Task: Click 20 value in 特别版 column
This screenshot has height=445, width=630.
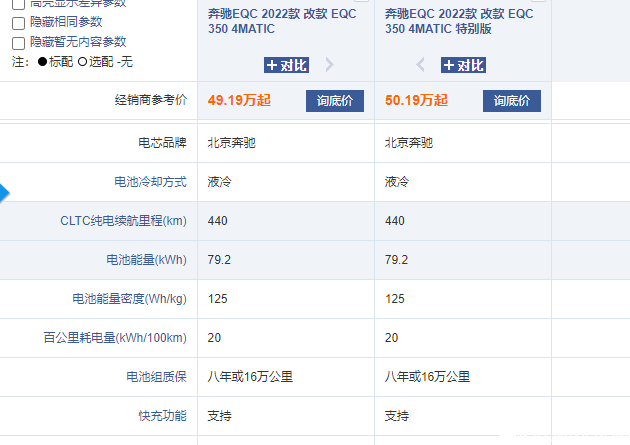Action: click(x=391, y=338)
